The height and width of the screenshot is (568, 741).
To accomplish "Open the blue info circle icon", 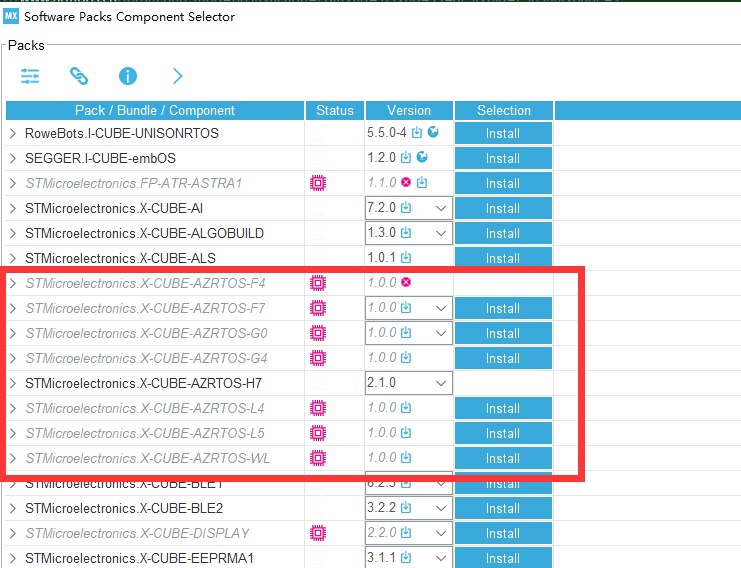I will [128, 76].
